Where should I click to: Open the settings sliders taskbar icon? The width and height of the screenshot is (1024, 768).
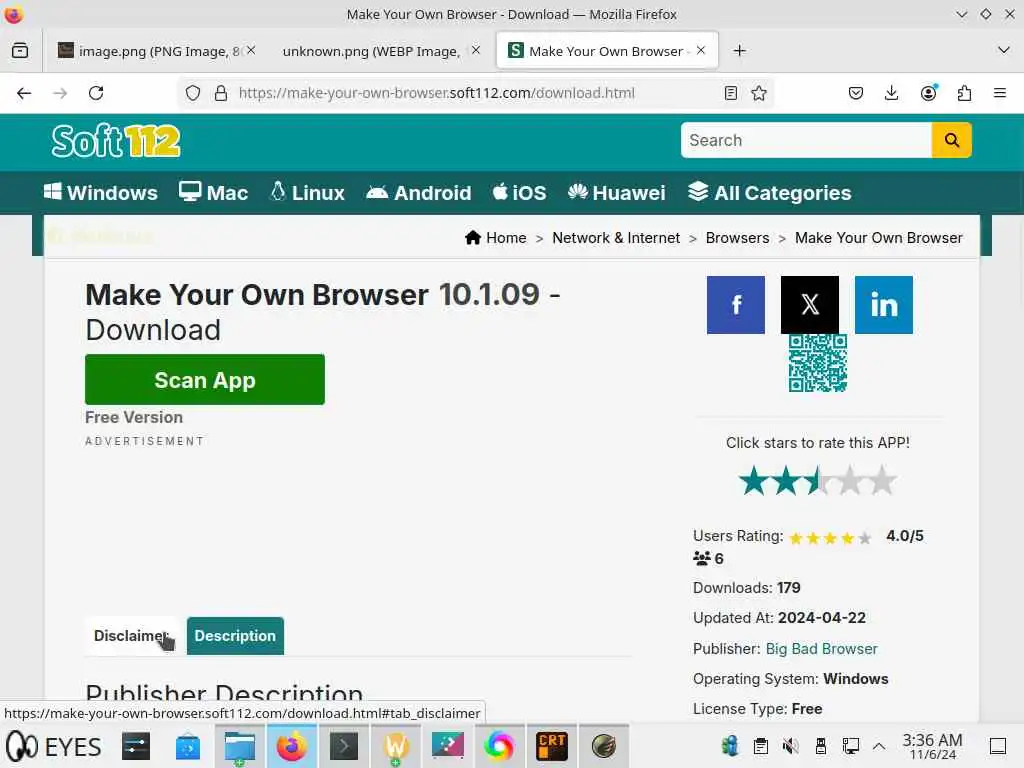tap(136, 746)
